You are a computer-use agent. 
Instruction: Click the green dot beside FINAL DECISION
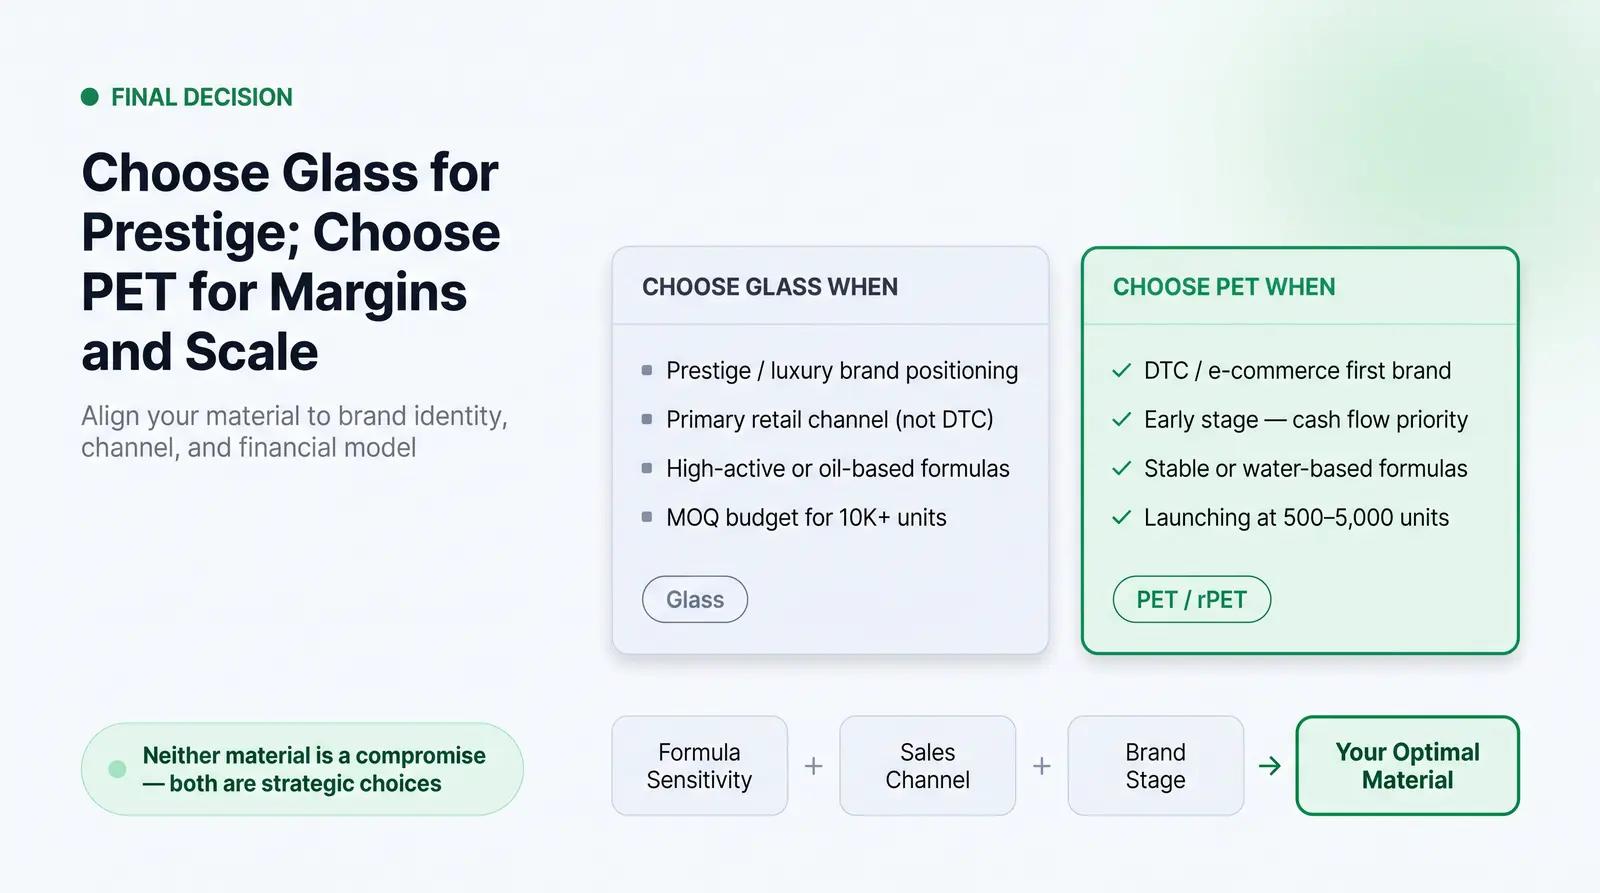(90, 97)
